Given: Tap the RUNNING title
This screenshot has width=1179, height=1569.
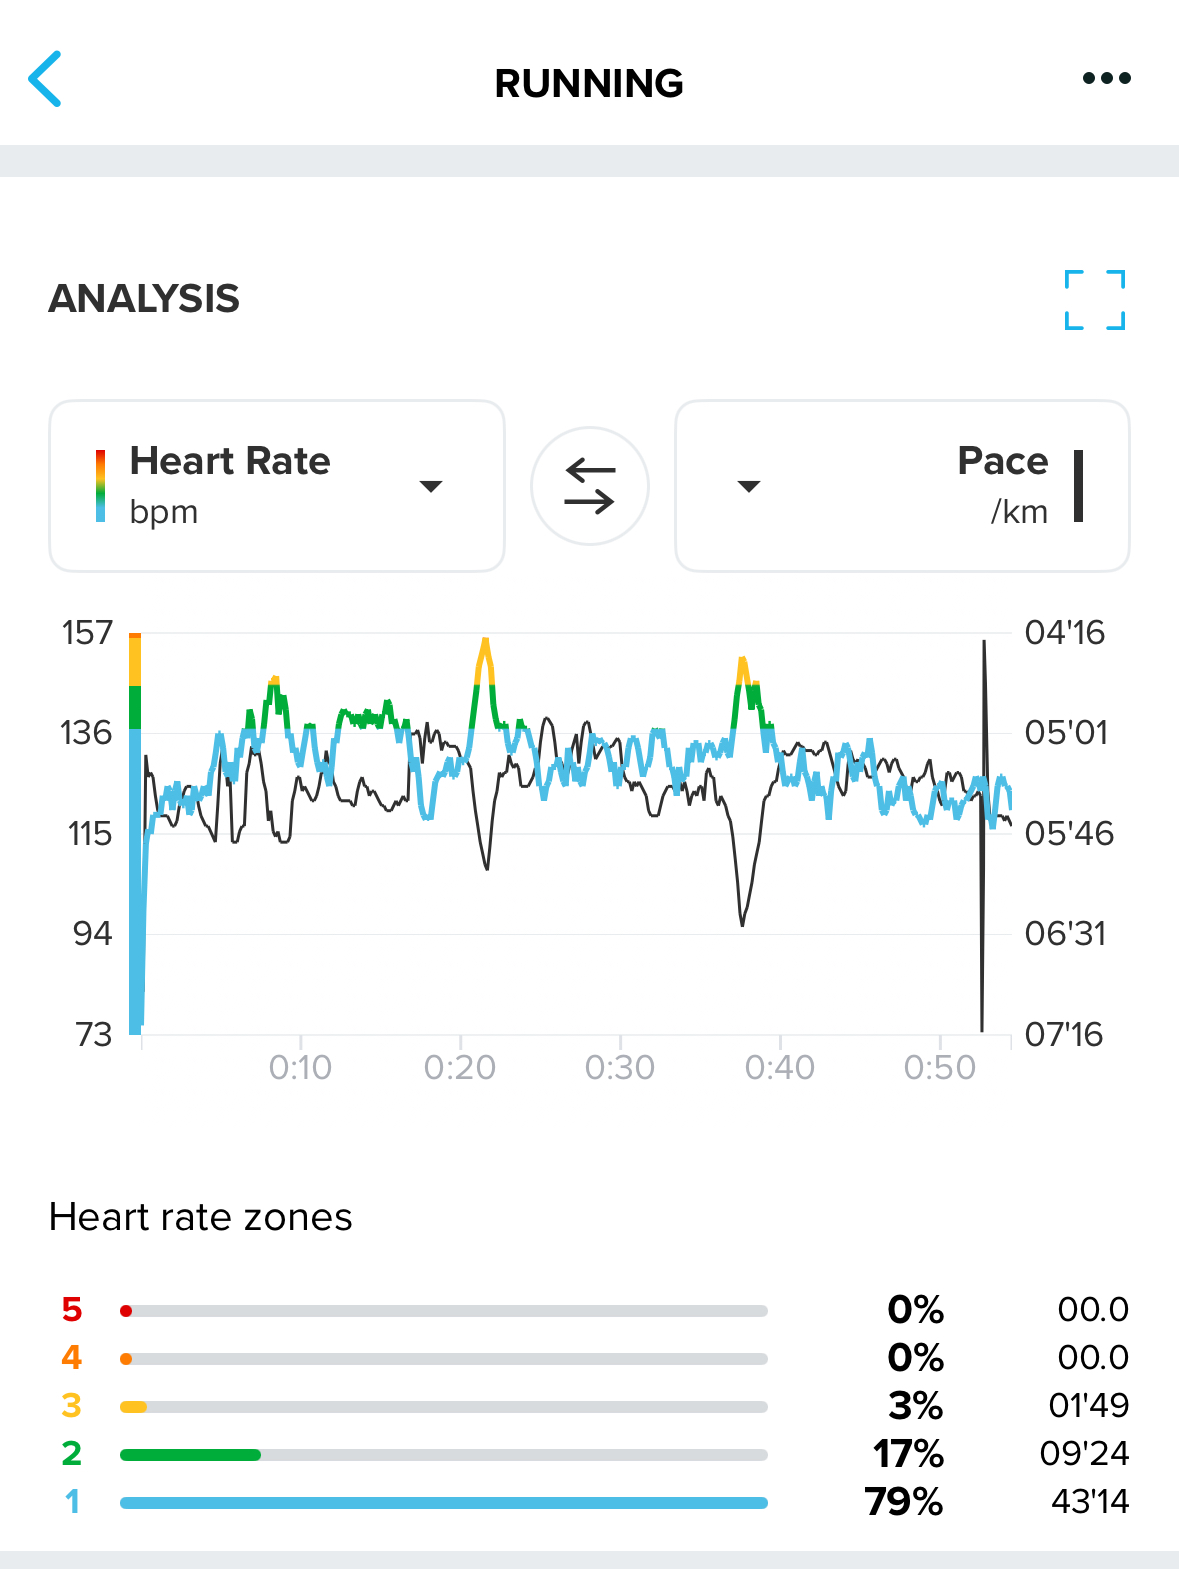Looking at the screenshot, I should [589, 83].
